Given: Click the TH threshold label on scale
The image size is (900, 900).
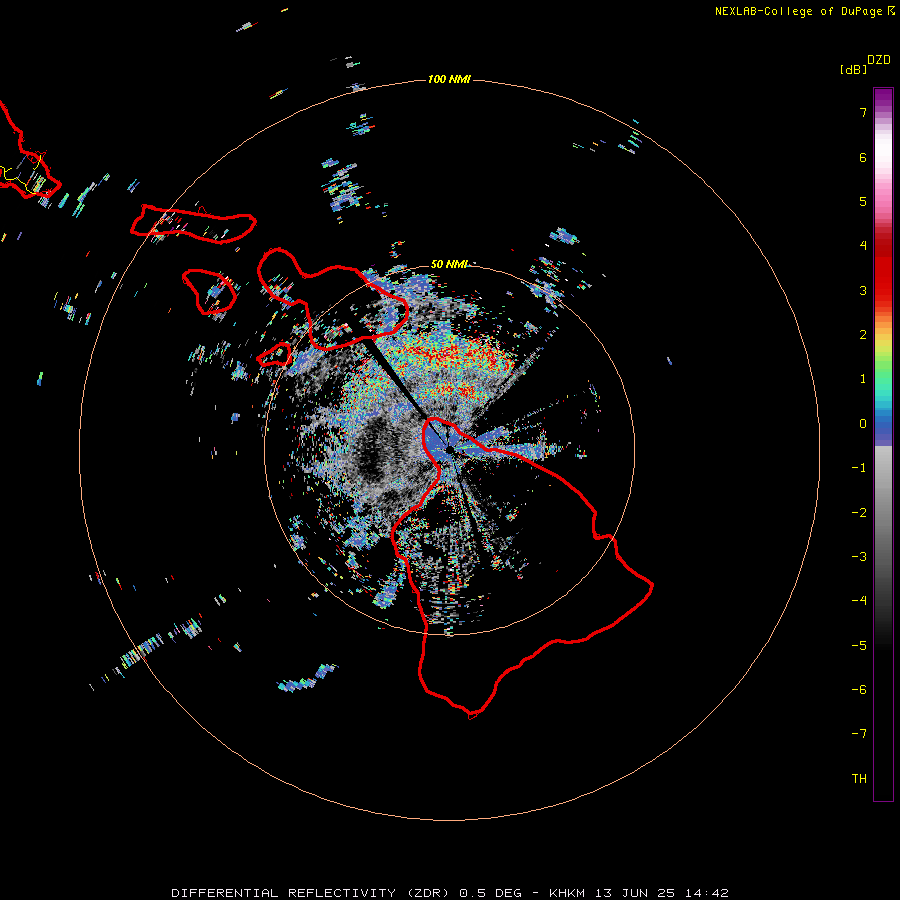Looking at the screenshot, I should coord(859,779).
